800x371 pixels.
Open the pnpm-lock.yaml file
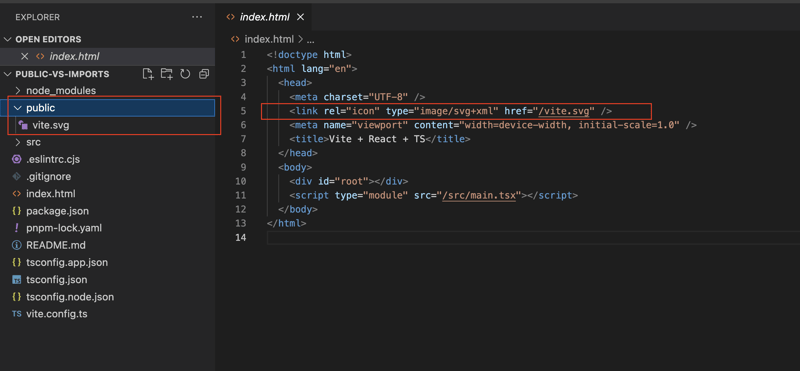[64, 228]
